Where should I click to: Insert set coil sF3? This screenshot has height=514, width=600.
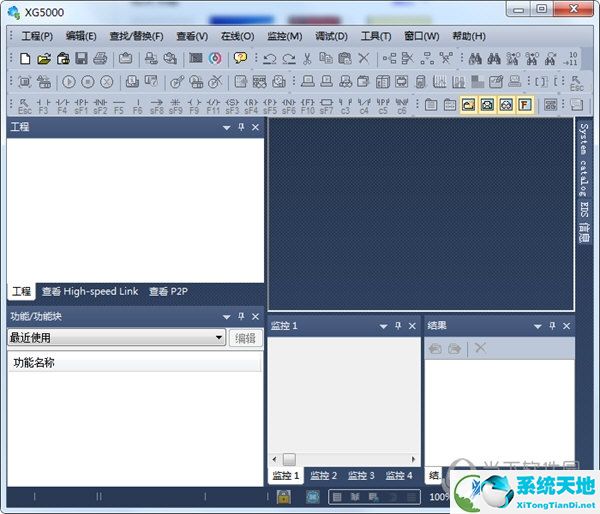click(232, 106)
